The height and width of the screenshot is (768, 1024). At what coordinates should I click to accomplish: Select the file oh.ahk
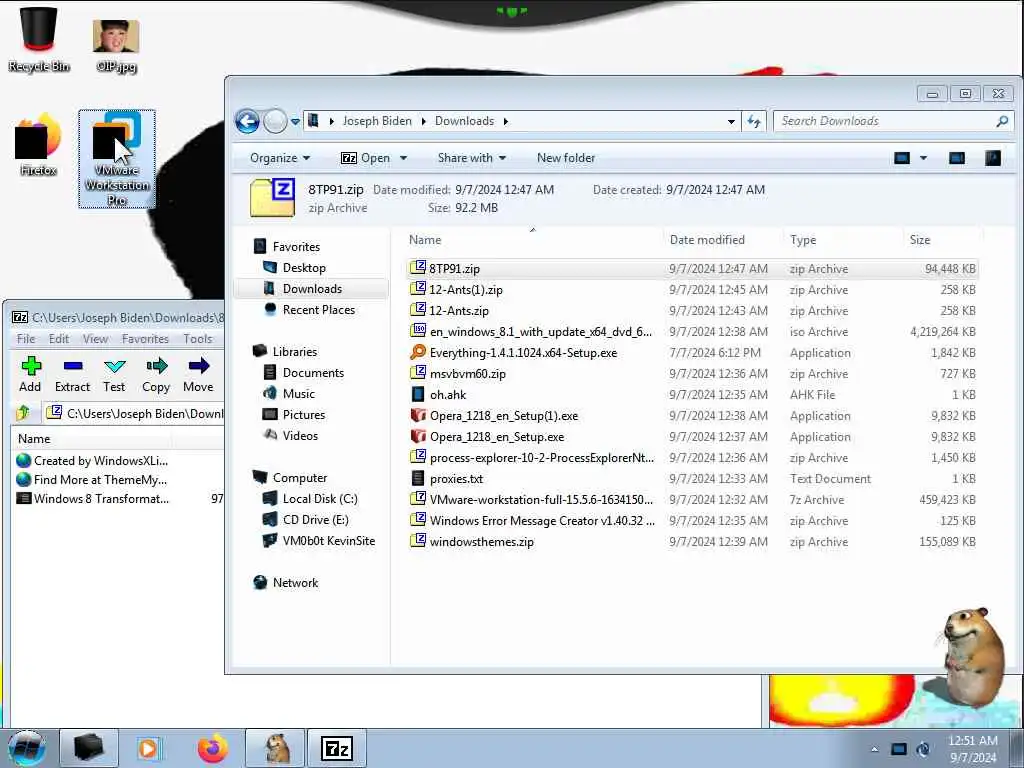(x=692, y=394)
